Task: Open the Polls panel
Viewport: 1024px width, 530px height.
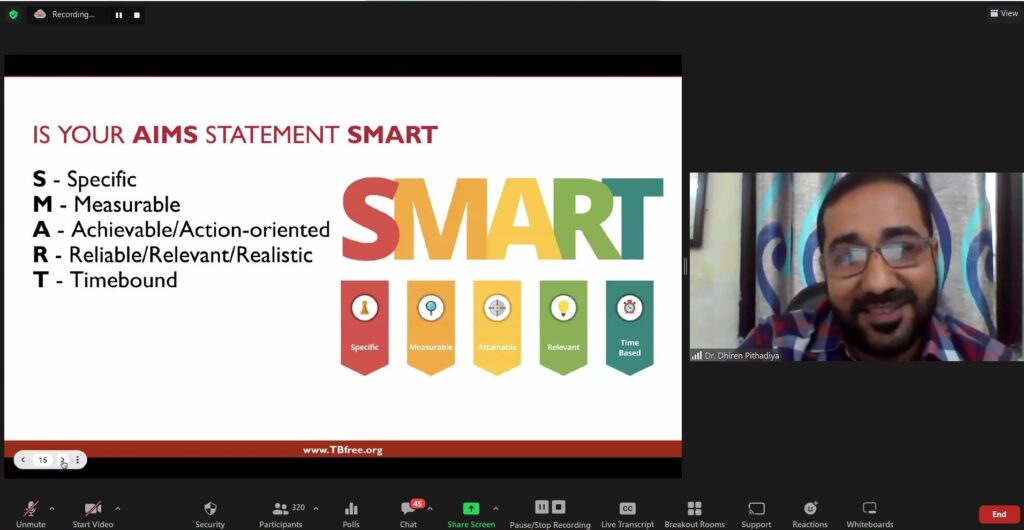Action: 351,510
